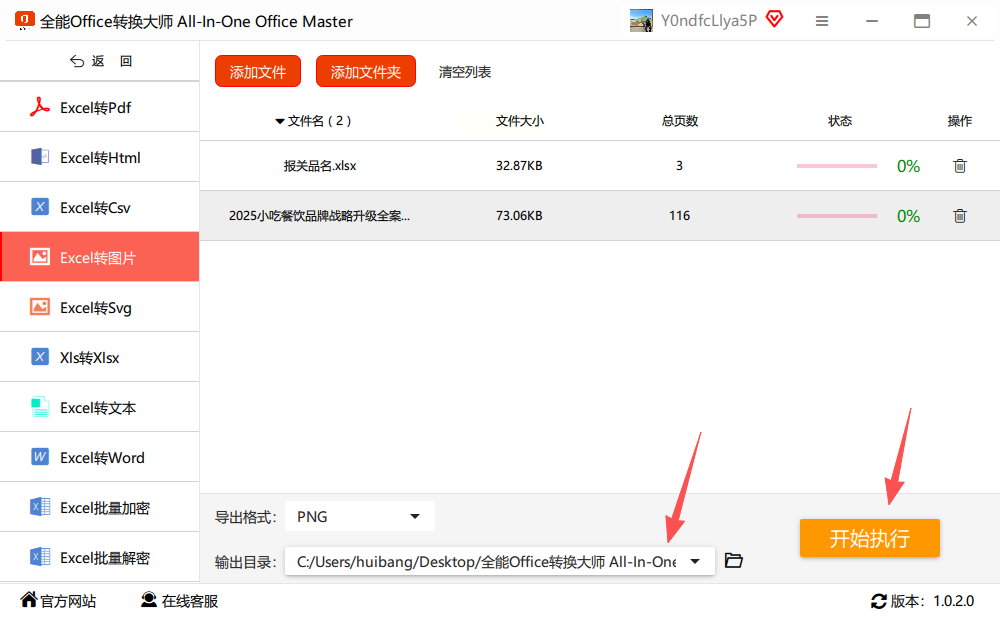Click the version refresh icon
The height and width of the screenshot is (617, 1000).
pyautogui.click(x=879, y=601)
